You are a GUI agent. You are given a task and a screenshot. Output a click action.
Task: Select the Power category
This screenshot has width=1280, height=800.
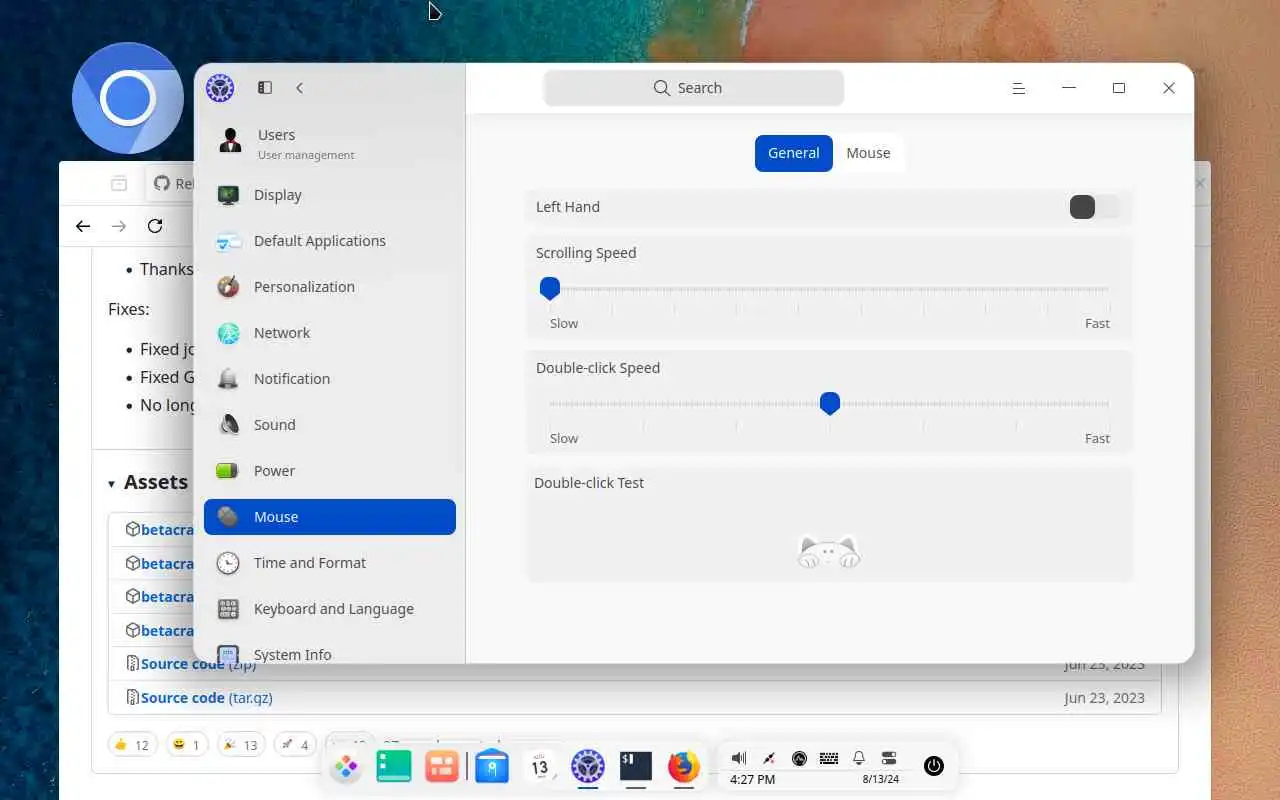point(329,471)
